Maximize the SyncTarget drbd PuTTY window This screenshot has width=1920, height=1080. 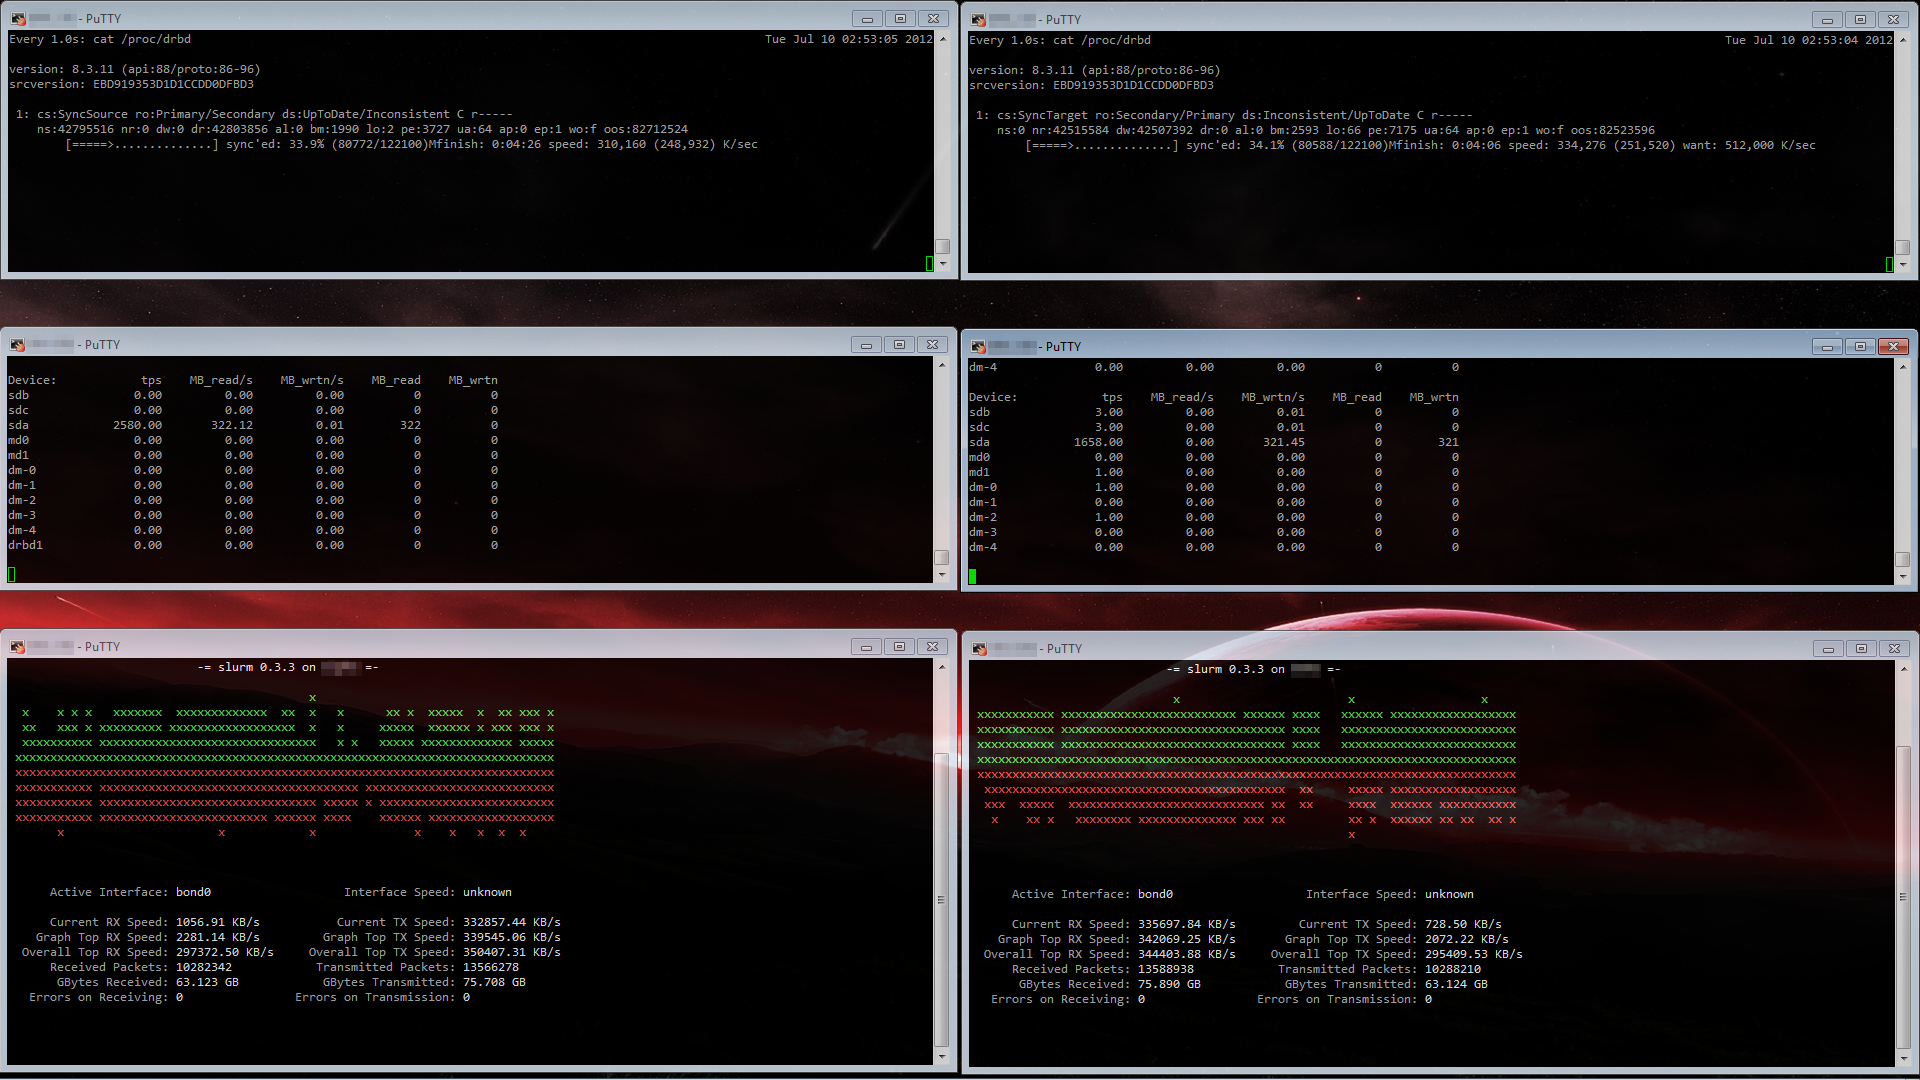click(1860, 20)
